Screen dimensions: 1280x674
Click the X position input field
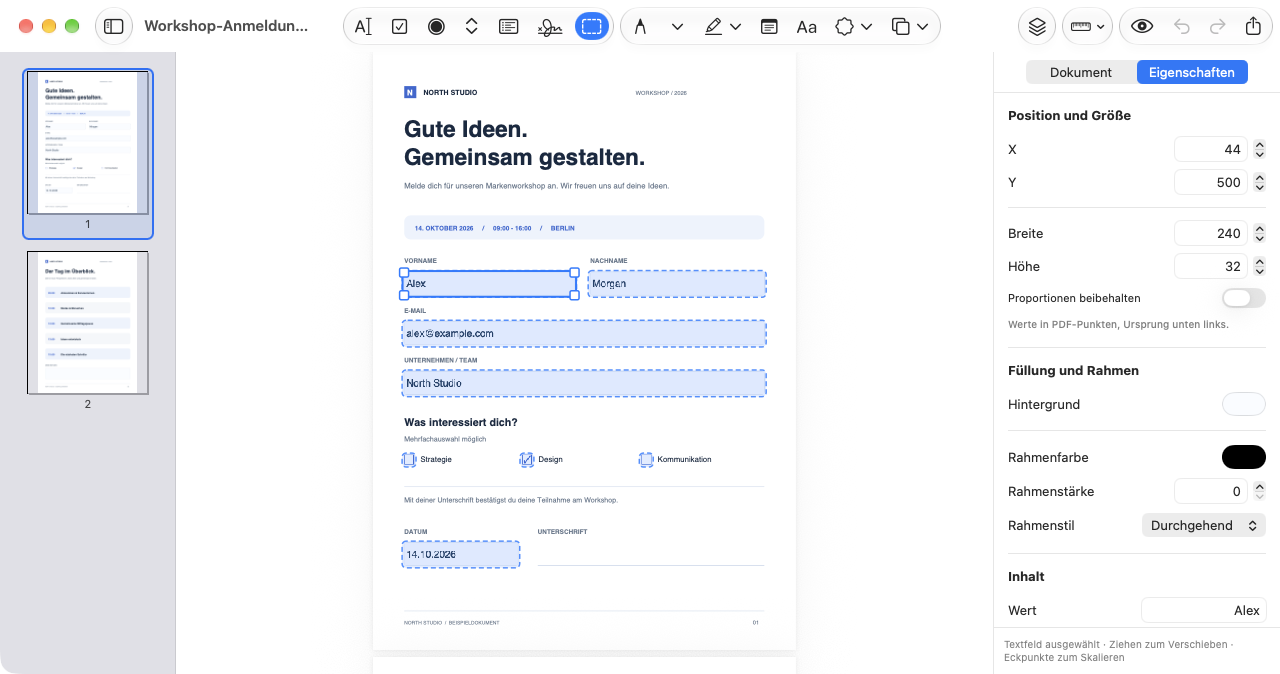pos(1210,149)
